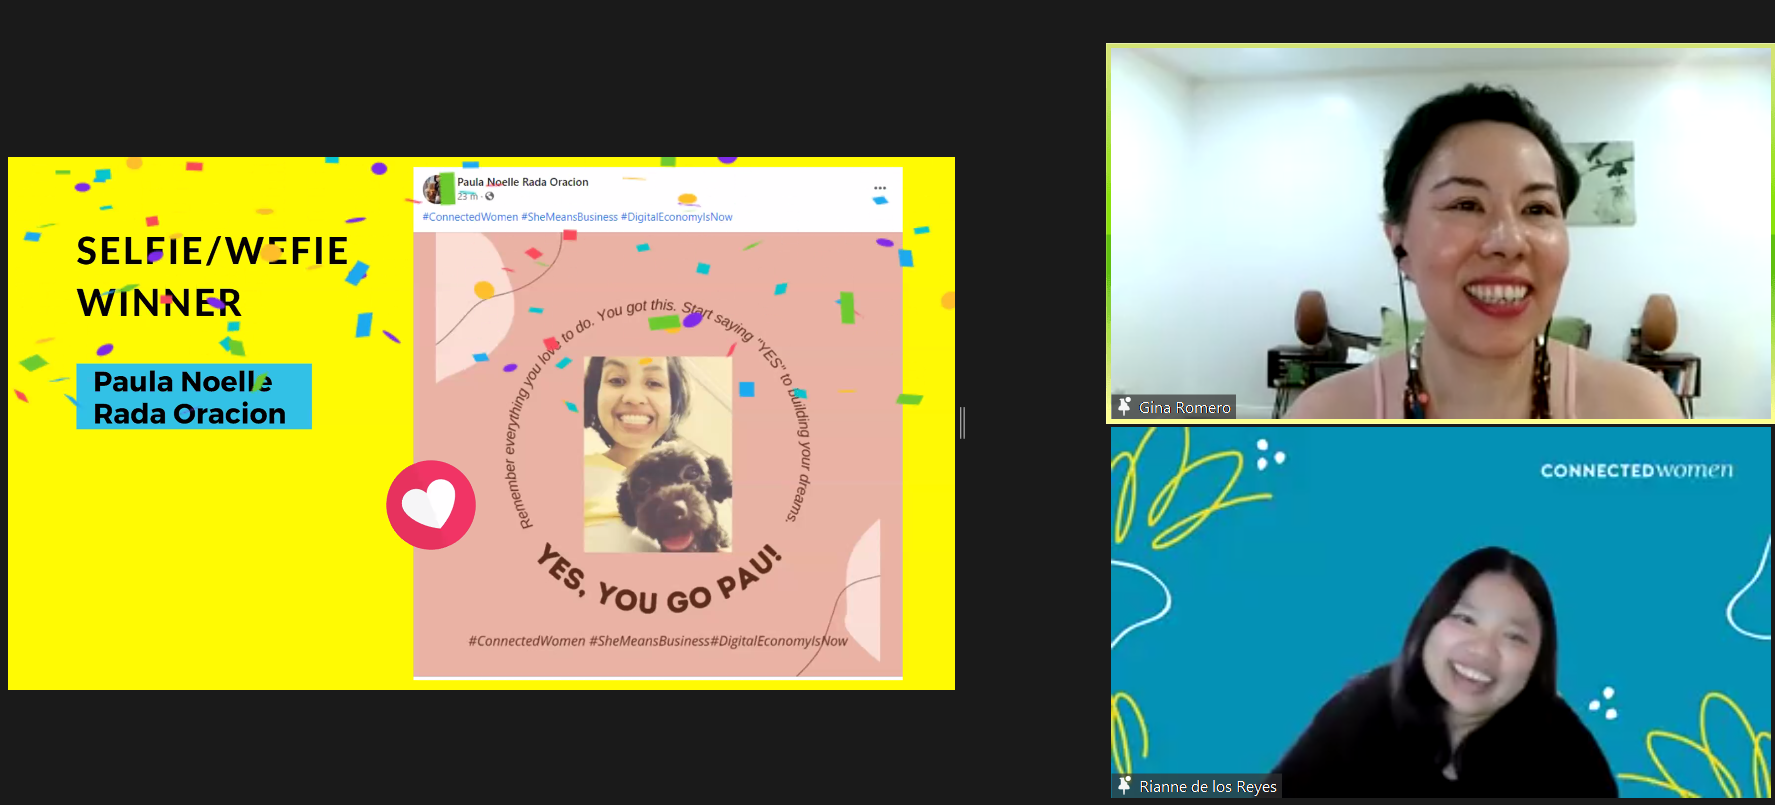Click the heart reaction icon on the slide
The height and width of the screenshot is (805, 1775).
[431, 505]
